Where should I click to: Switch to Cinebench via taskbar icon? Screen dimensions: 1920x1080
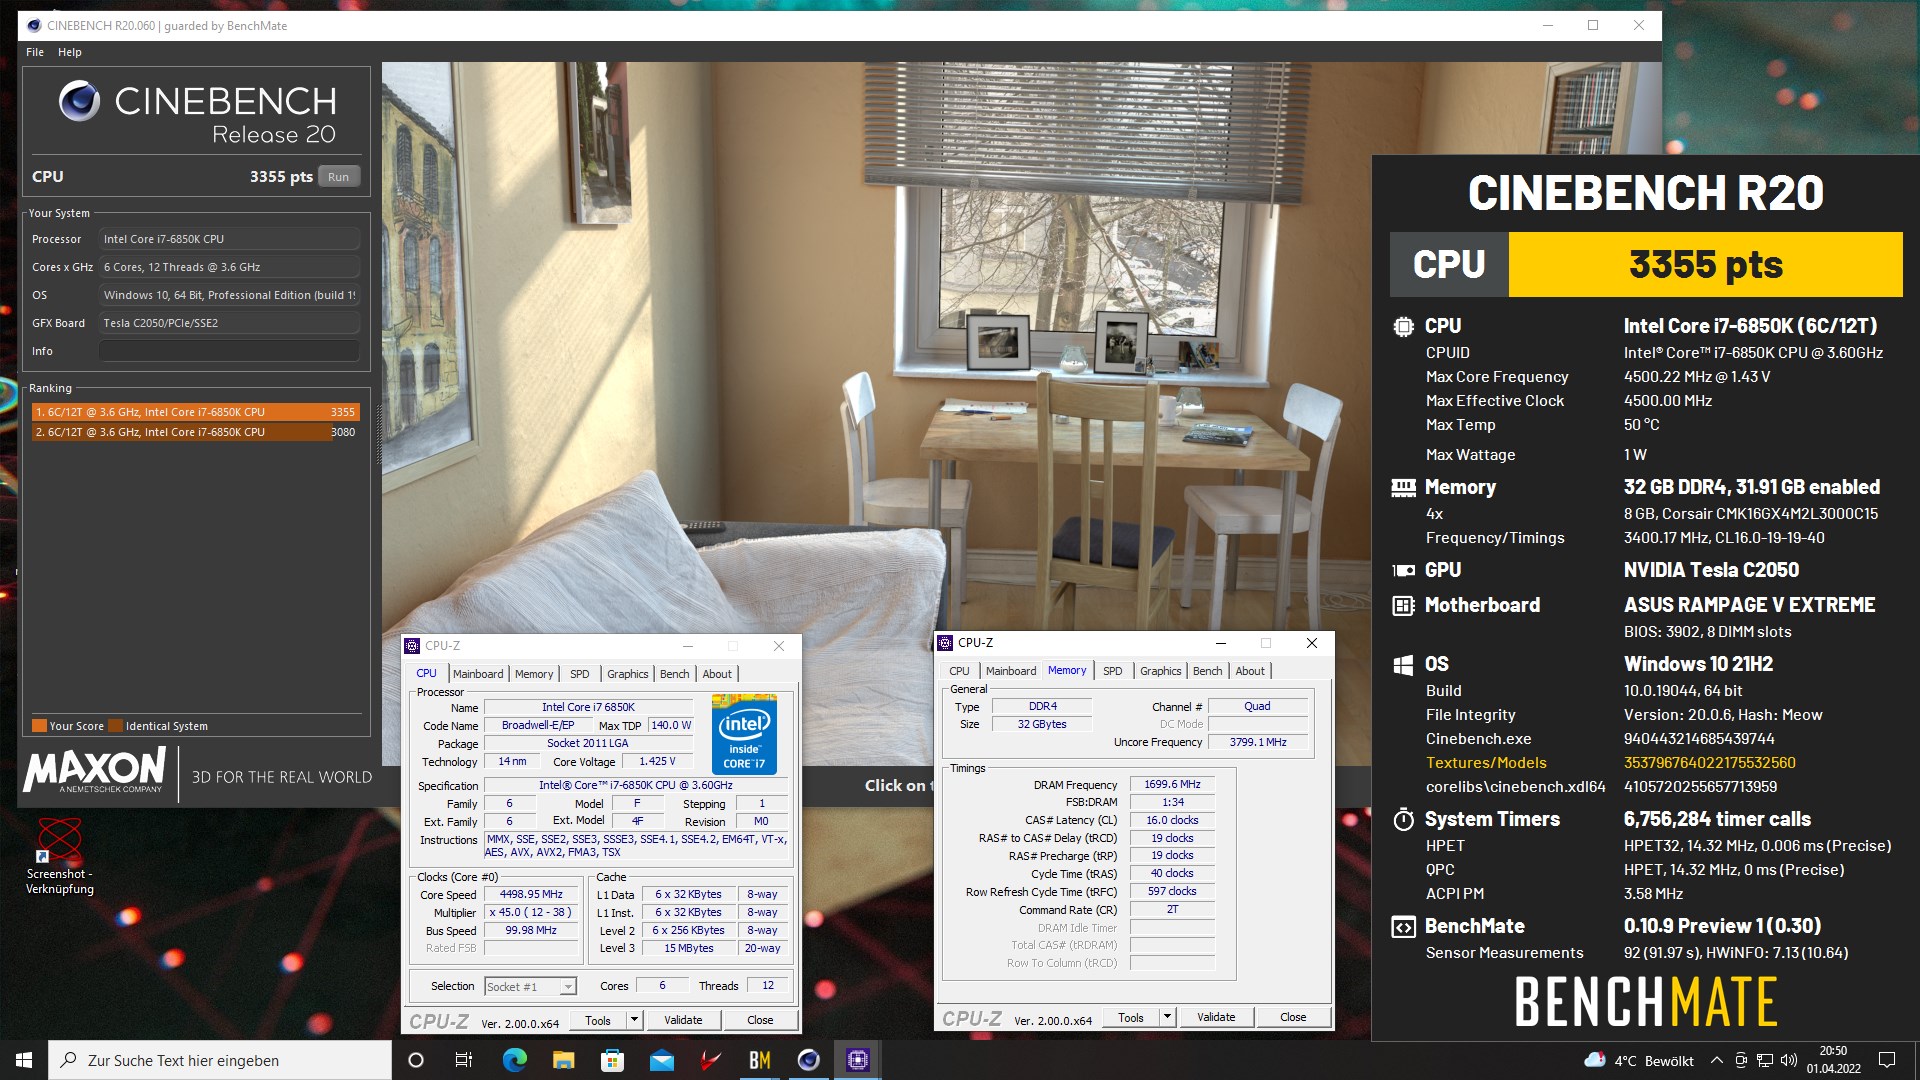(x=809, y=1060)
